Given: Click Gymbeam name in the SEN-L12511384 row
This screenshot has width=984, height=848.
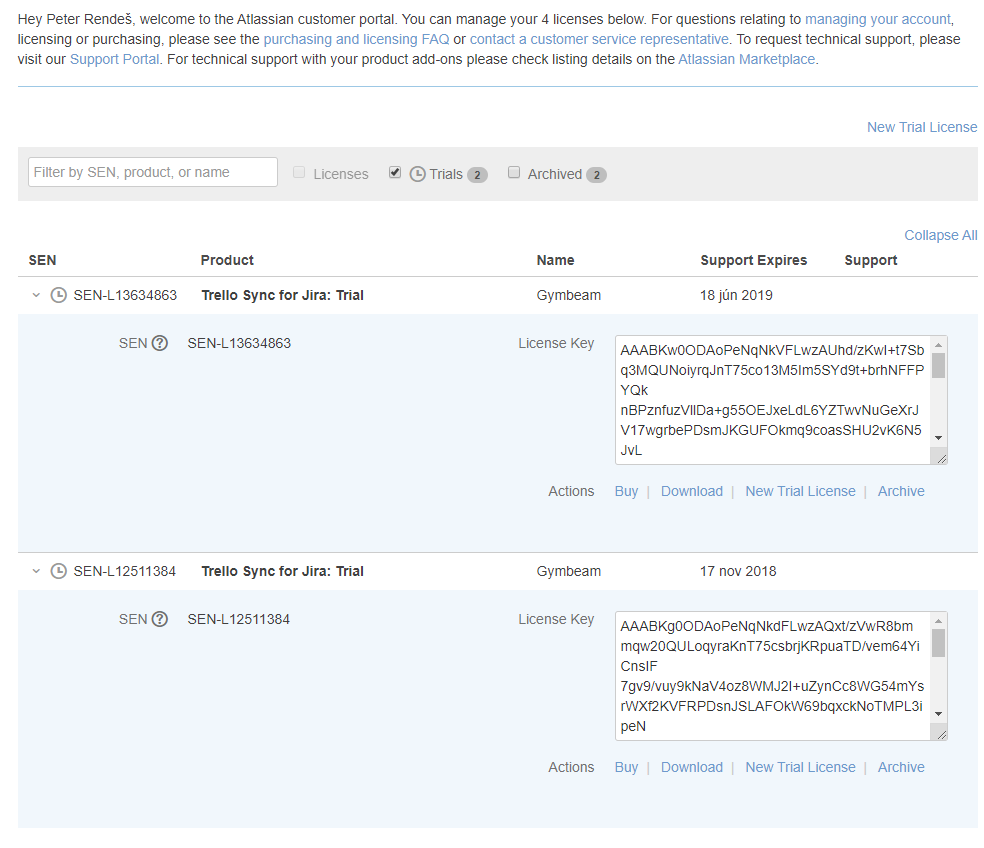Looking at the screenshot, I should point(569,571).
